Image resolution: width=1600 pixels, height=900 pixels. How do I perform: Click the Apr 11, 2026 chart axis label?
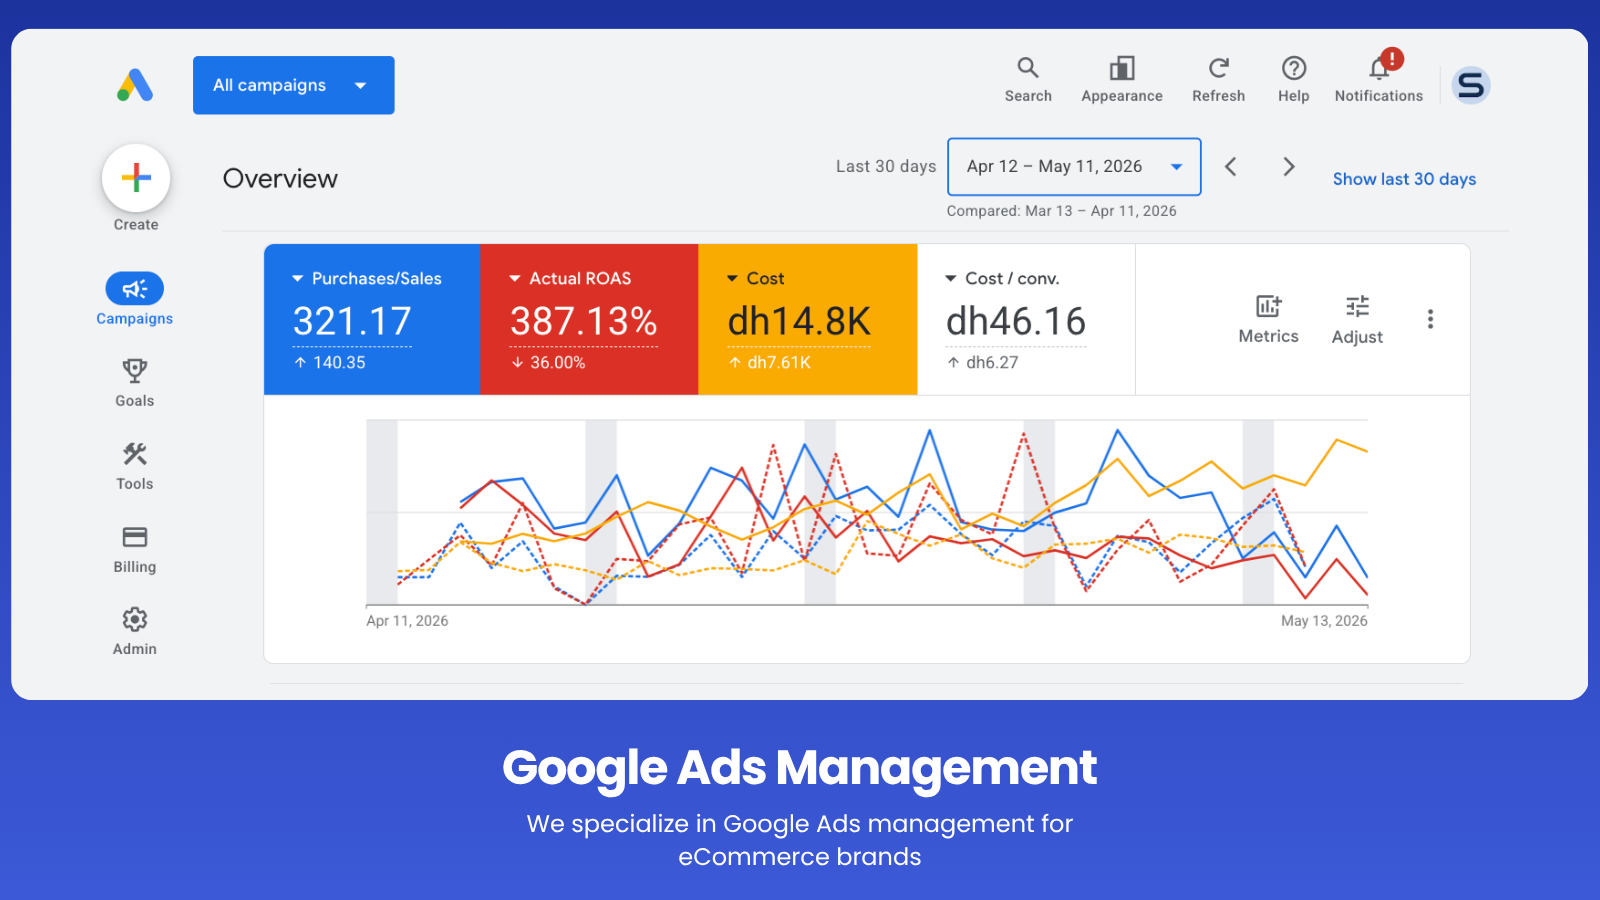pos(407,621)
